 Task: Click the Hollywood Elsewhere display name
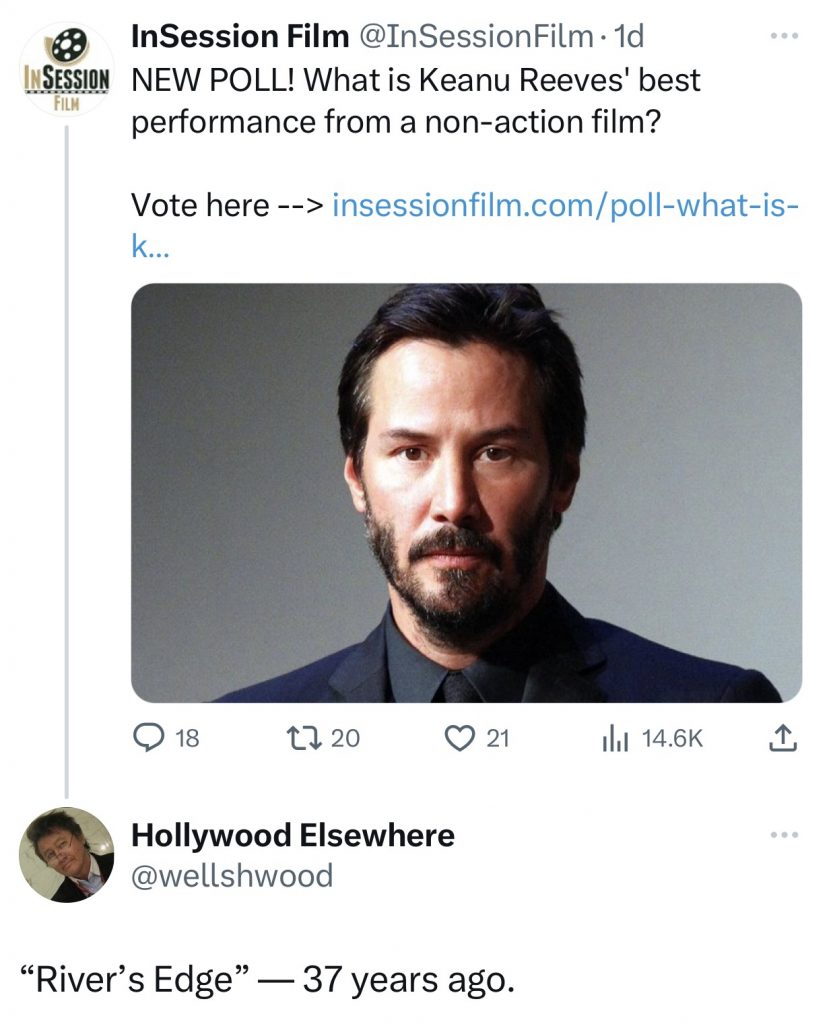click(x=293, y=835)
